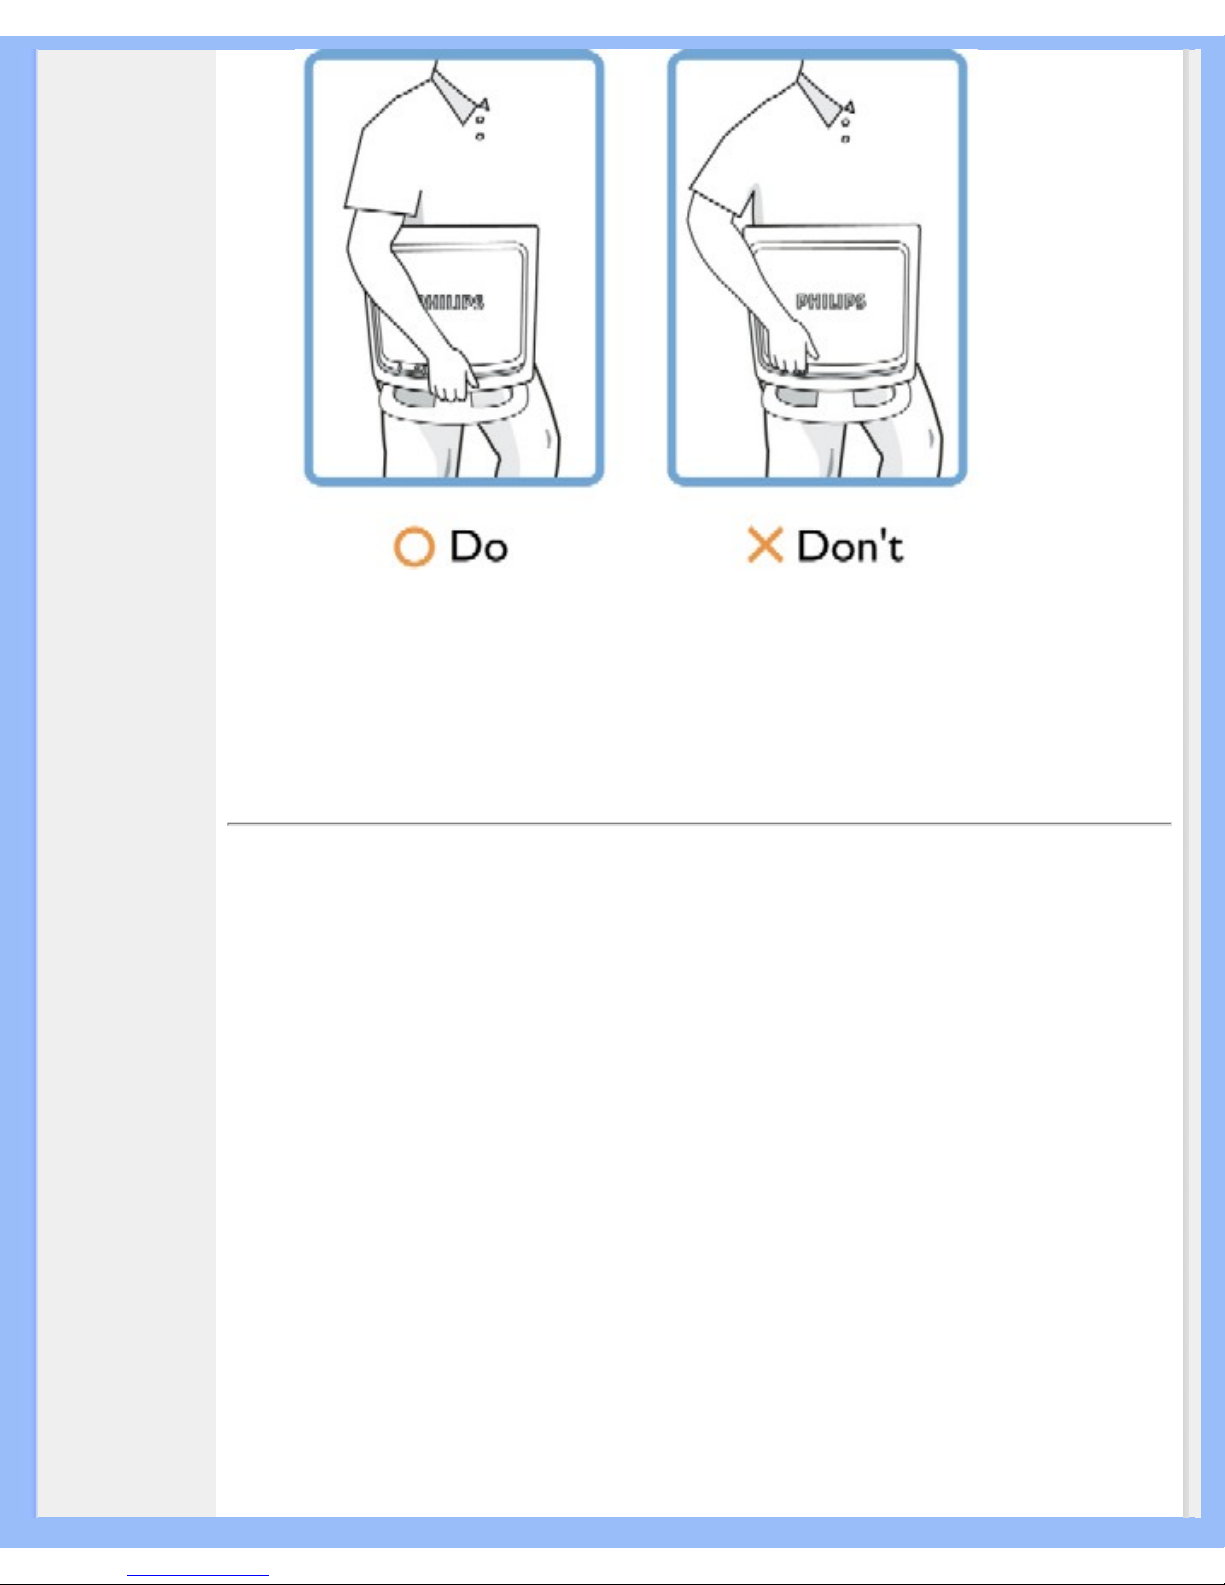Click the monitor base in the Do illustration
The width and height of the screenshot is (1225, 1585).
click(452, 400)
